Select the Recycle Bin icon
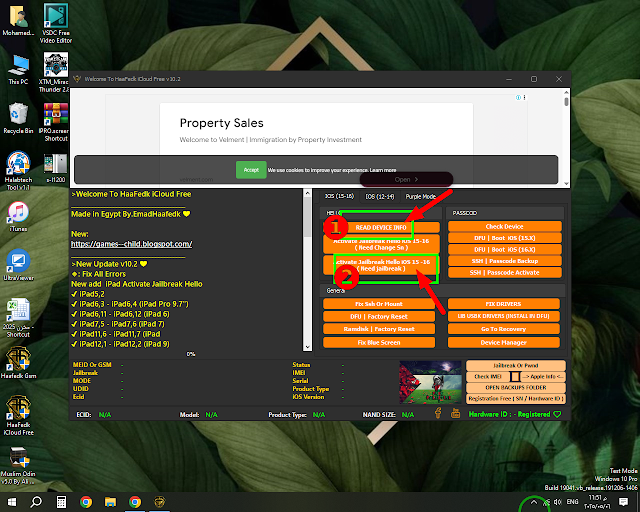640x512 pixels. (x=18, y=118)
